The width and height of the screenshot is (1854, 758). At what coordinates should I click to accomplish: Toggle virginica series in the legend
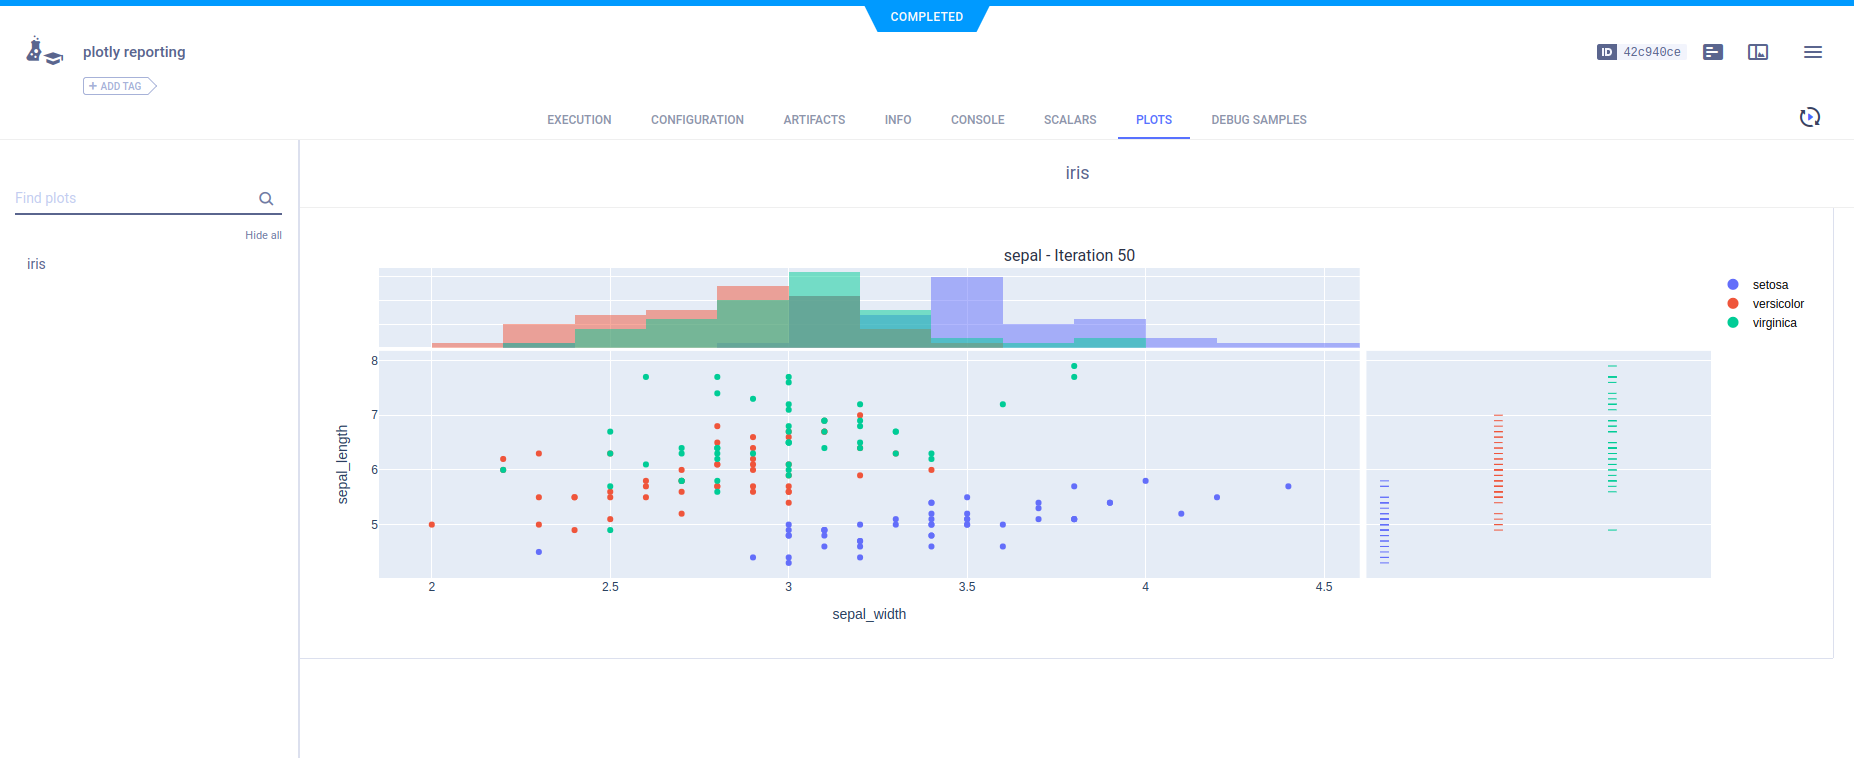click(1773, 323)
